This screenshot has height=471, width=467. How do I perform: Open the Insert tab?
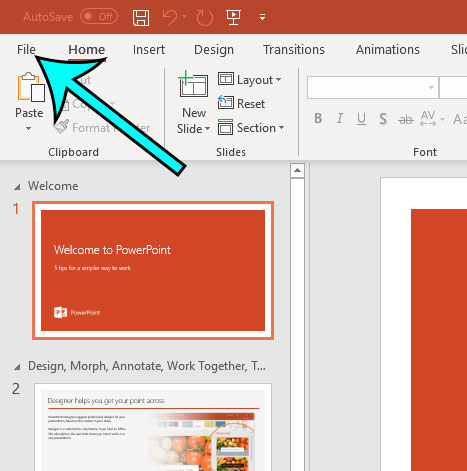click(x=149, y=49)
